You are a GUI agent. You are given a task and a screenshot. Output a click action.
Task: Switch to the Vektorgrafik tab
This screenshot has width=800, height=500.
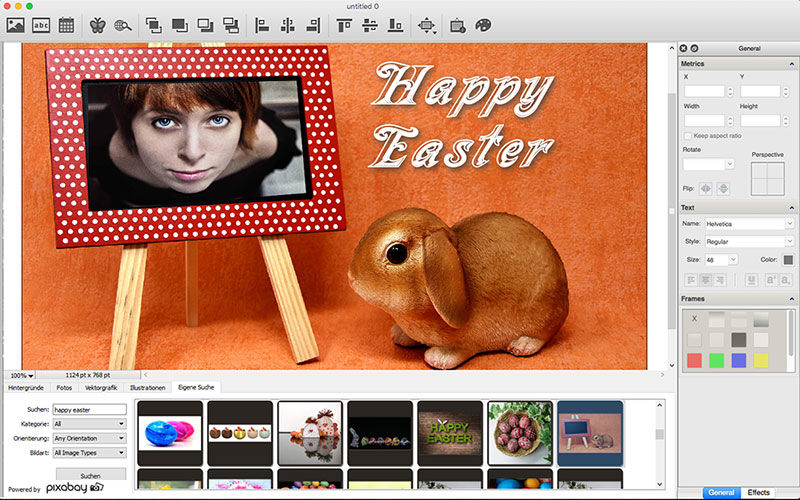(101, 388)
